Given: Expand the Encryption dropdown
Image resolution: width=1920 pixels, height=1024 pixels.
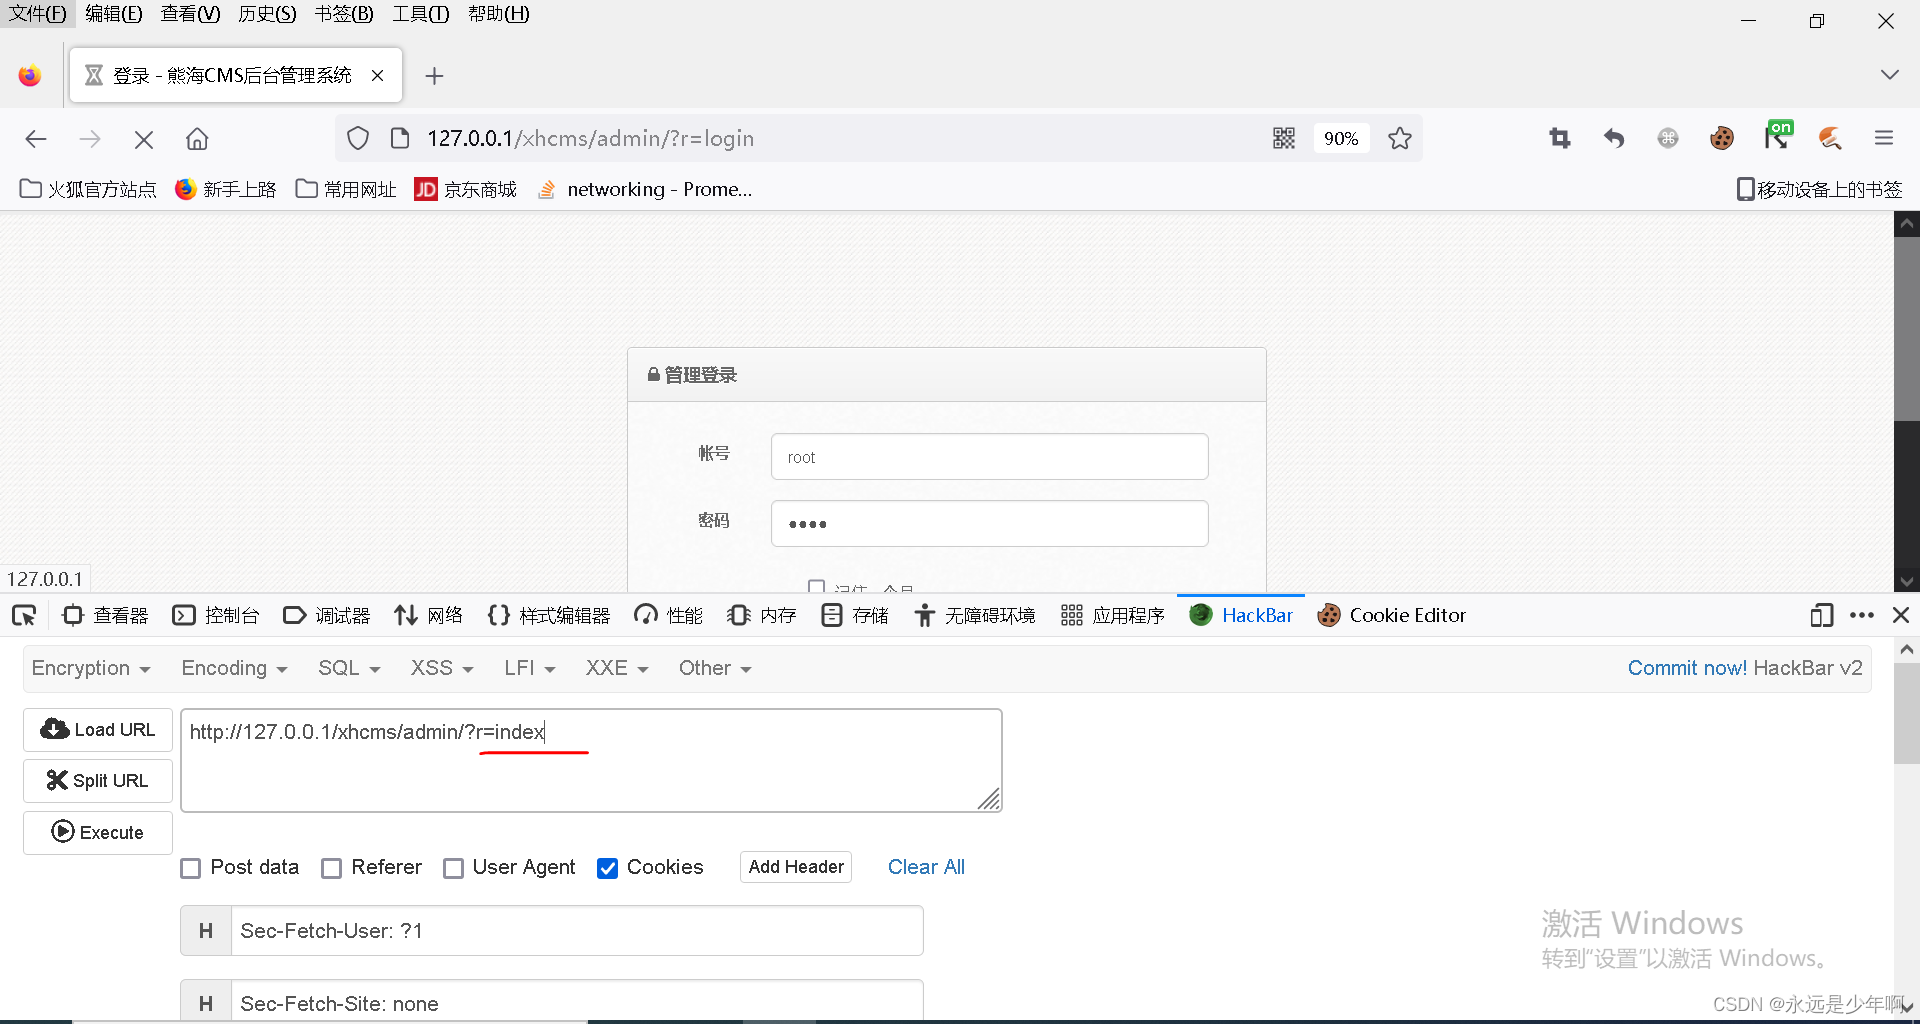Looking at the screenshot, I should [x=91, y=668].
